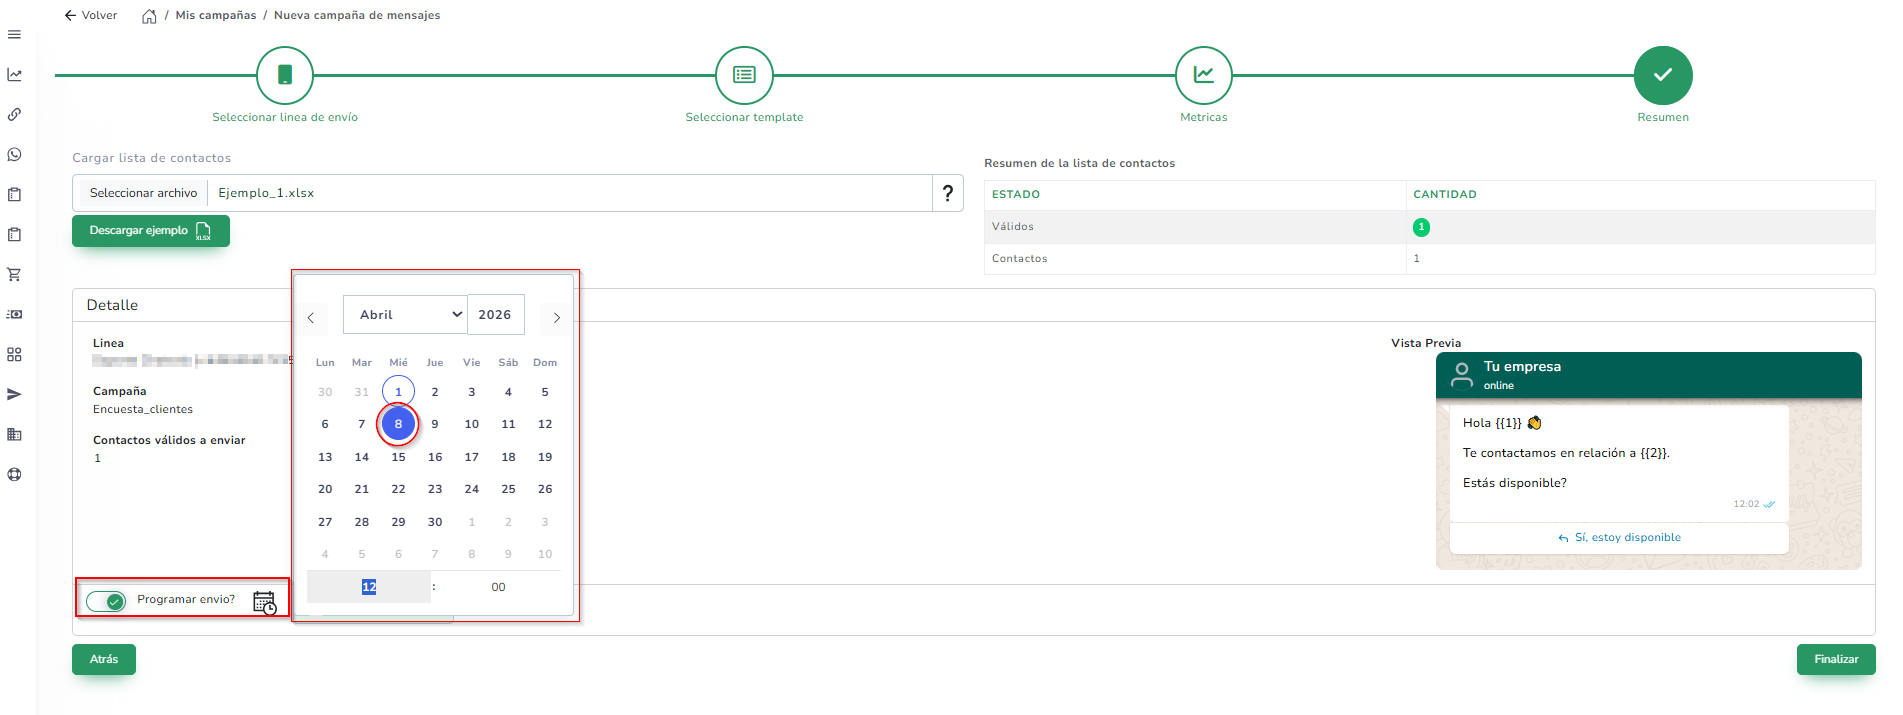
Task: Click the link chain sidebar icon
Action: click(14, 115)
